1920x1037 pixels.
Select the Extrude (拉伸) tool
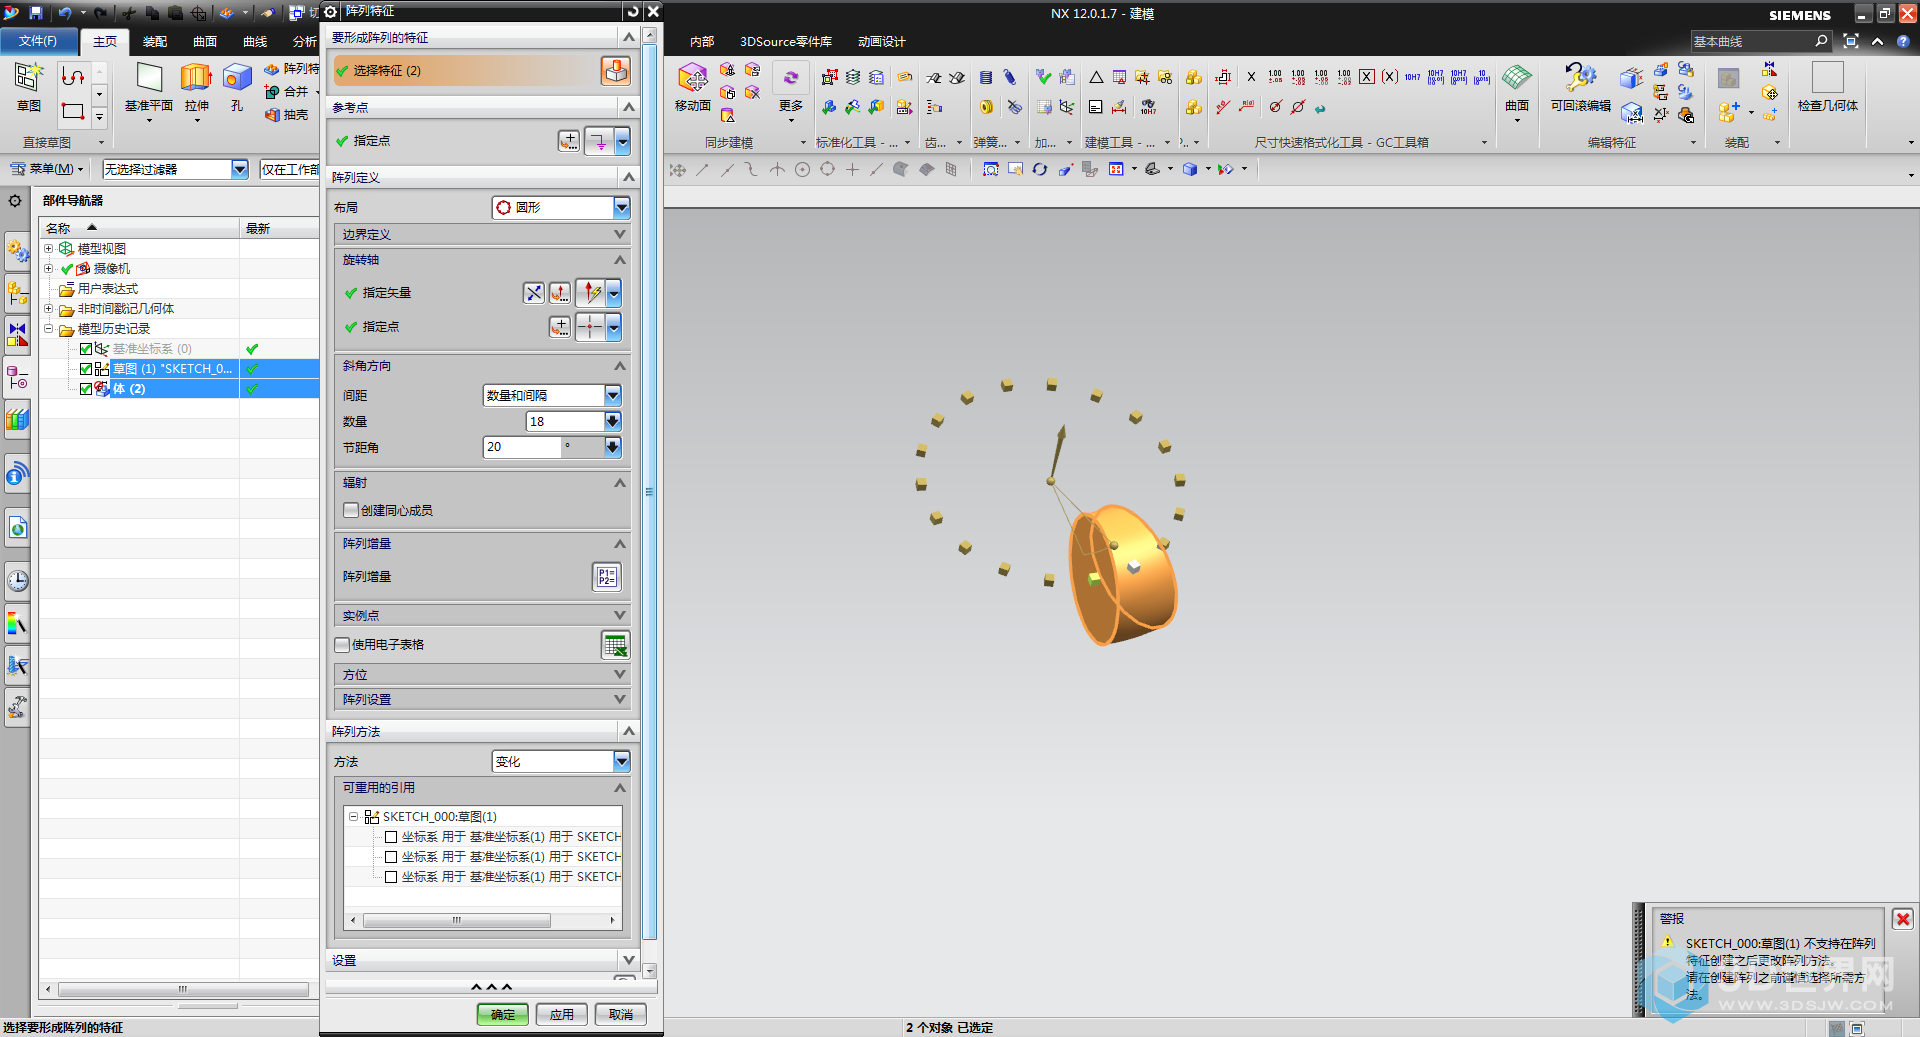196,78
